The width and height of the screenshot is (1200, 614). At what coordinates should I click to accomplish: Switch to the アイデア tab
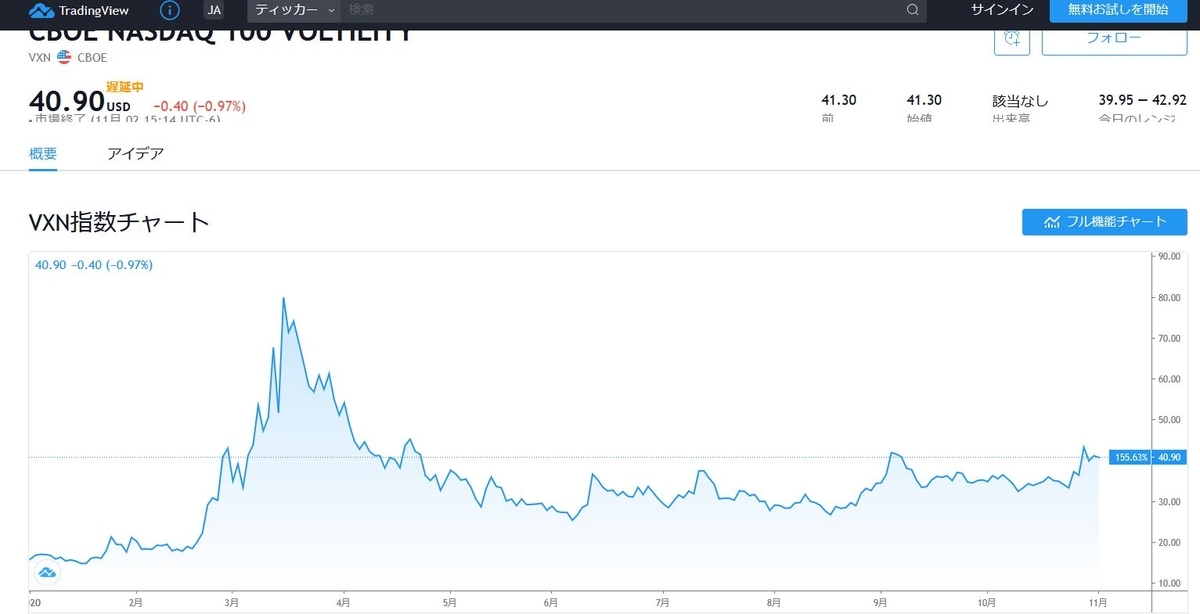click(x=135, y=154)
